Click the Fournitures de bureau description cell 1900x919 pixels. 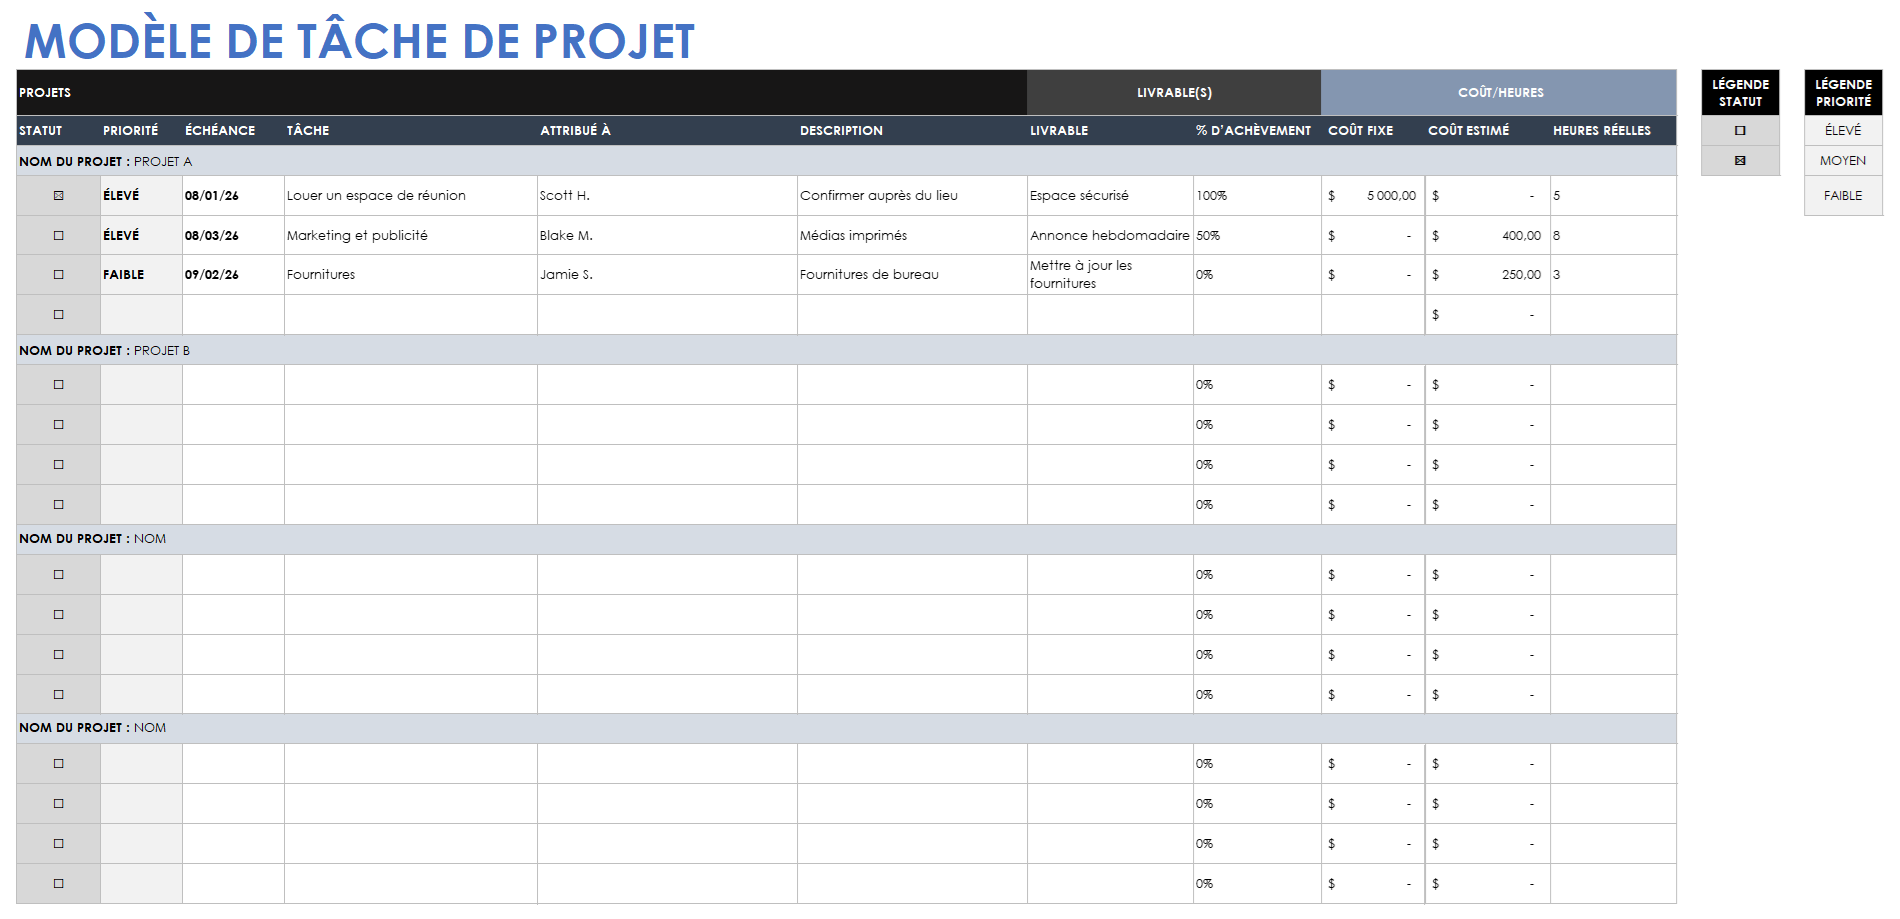(x=912, y=275)
